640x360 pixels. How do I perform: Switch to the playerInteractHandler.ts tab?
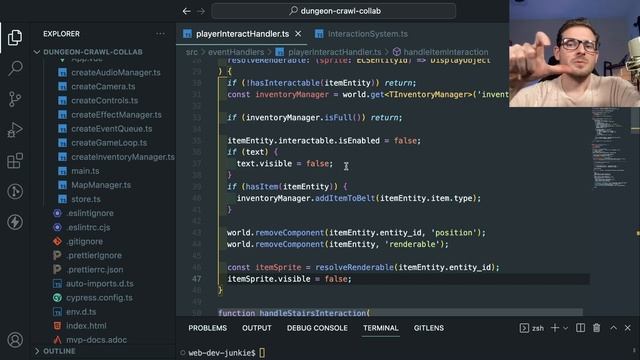(242, 34)
